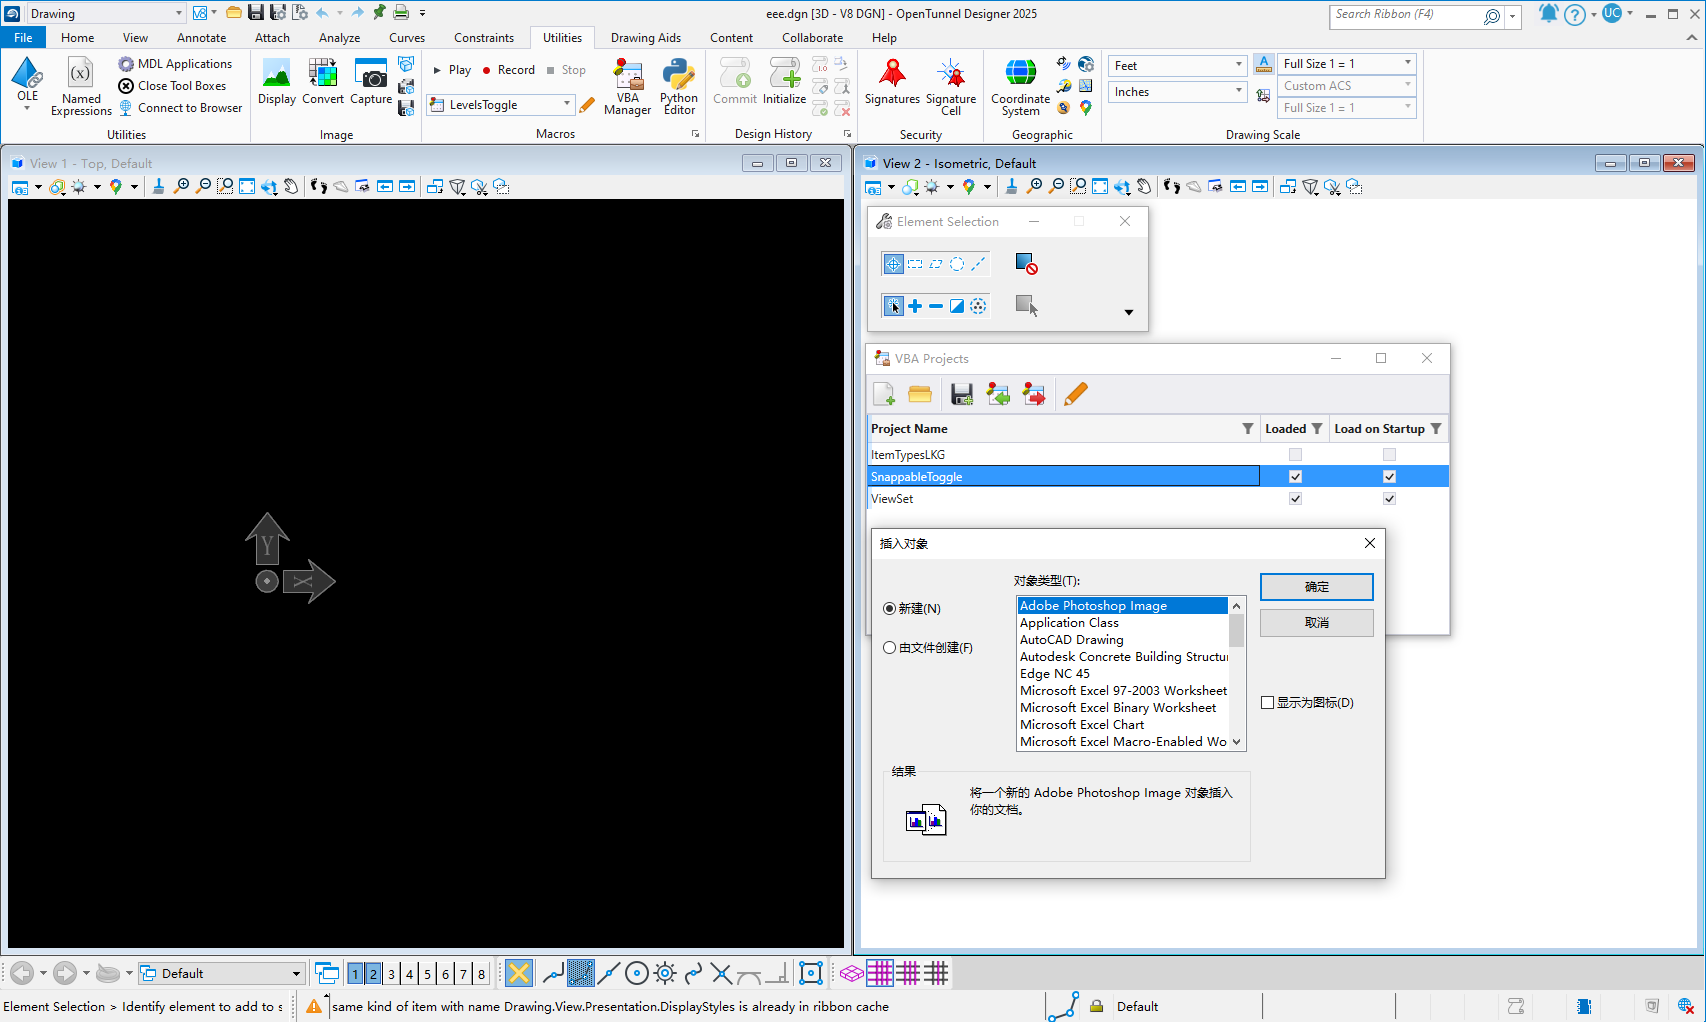This screenshot has width=1706, height=1022.
Task: Open the Python Editor
Action: click(679, 85)
